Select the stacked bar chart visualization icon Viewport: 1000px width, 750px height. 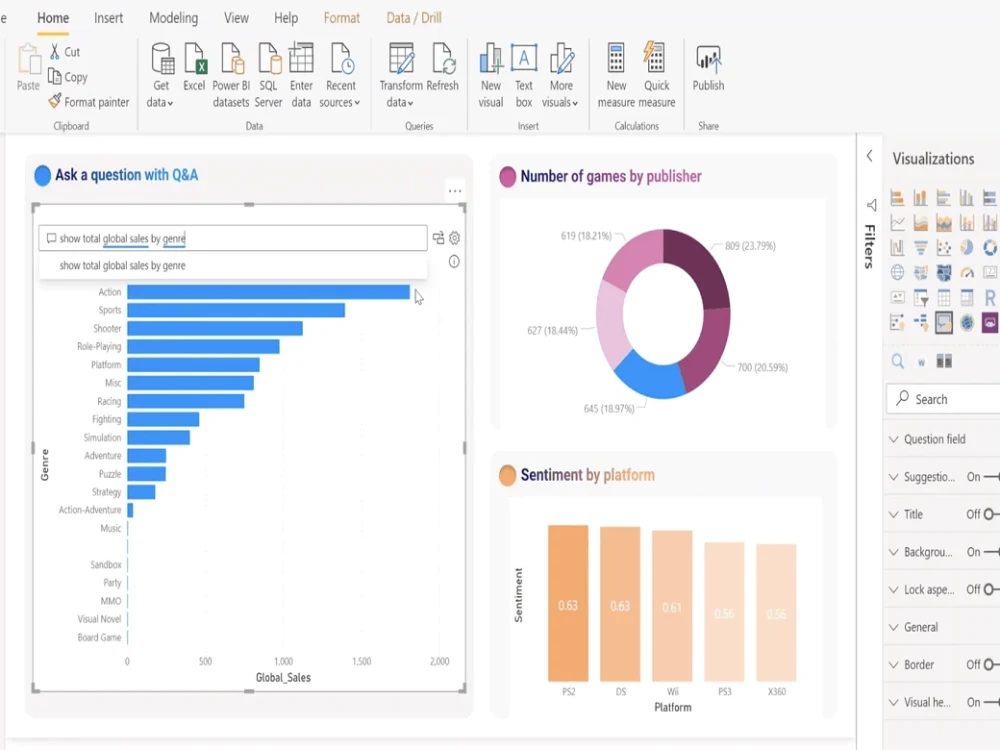[898, 198]
